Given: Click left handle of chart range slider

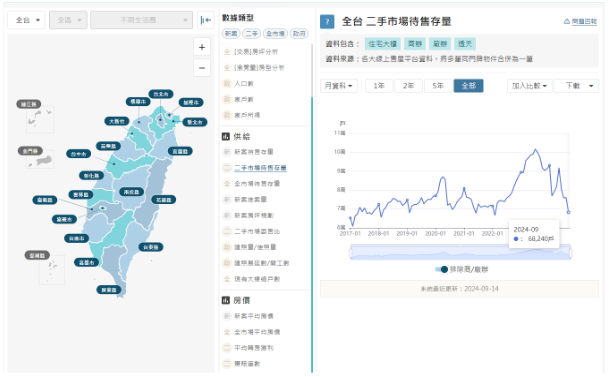Looking at the screenshot, I should click(x=350, y=253).
